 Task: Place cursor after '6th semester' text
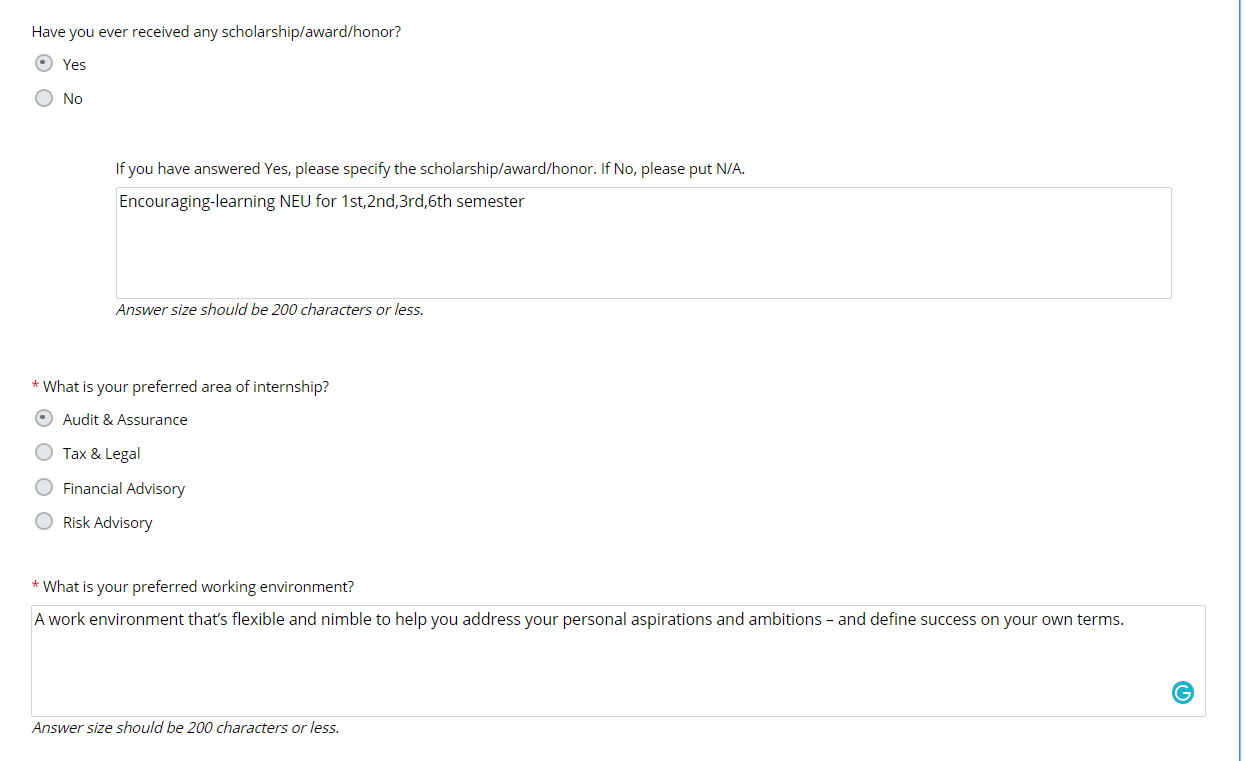point(526,202)
